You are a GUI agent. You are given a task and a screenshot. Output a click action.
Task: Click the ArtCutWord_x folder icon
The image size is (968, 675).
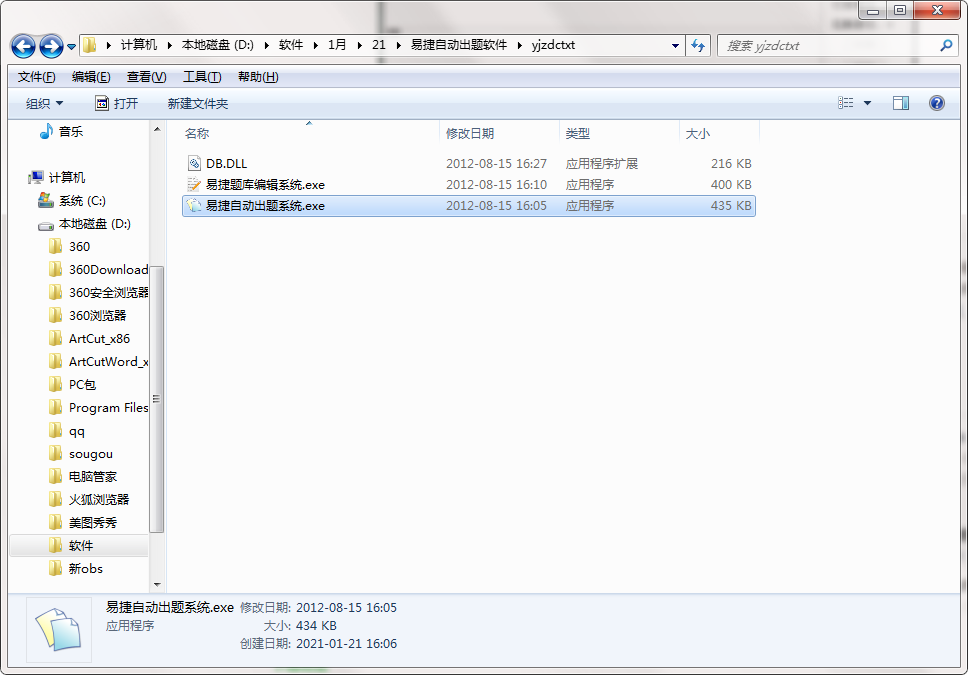pyautogui.click(x=56, y=361)
